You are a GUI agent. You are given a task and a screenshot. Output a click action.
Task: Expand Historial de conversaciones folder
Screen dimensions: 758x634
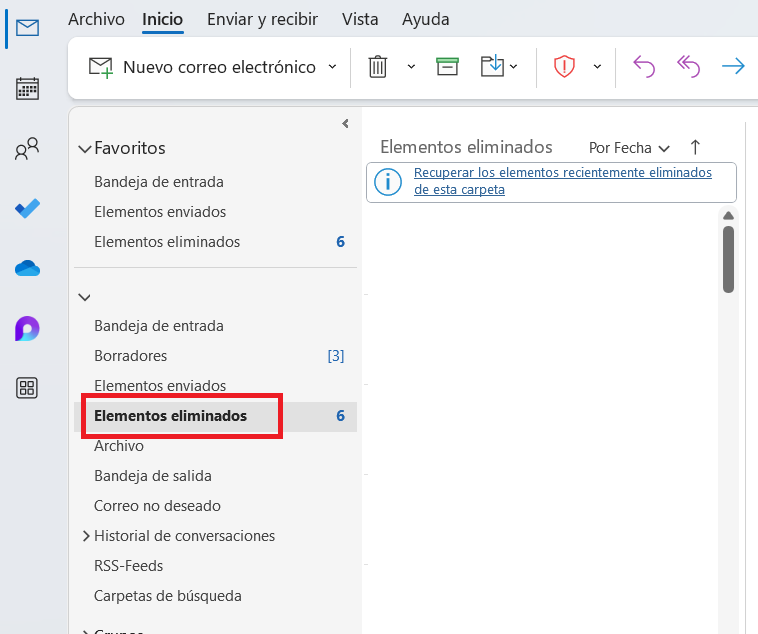coord(85,536)
